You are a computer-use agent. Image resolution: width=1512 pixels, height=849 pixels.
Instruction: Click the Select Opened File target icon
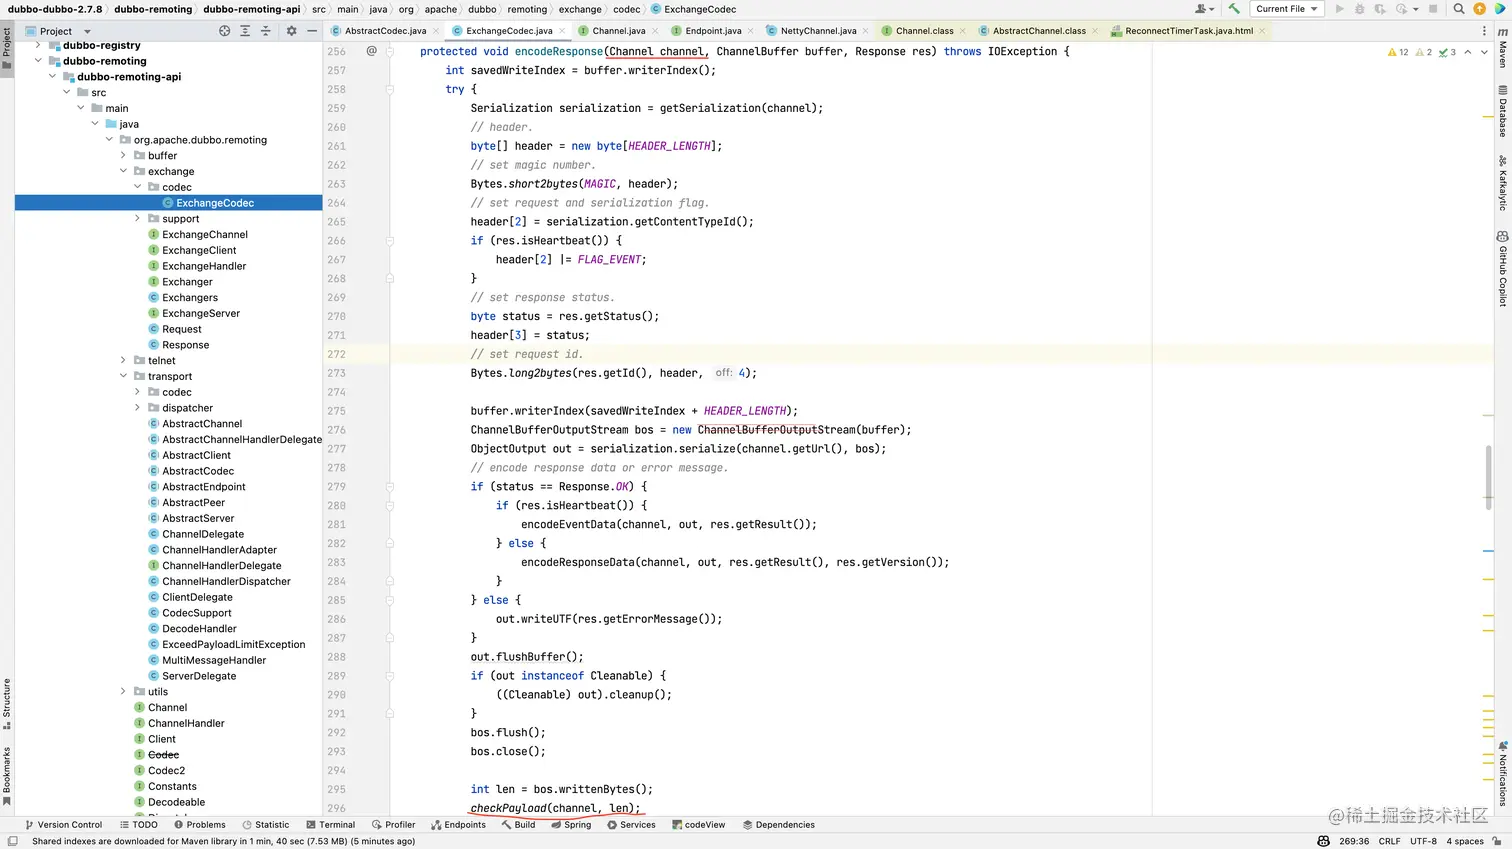[224, 31]
